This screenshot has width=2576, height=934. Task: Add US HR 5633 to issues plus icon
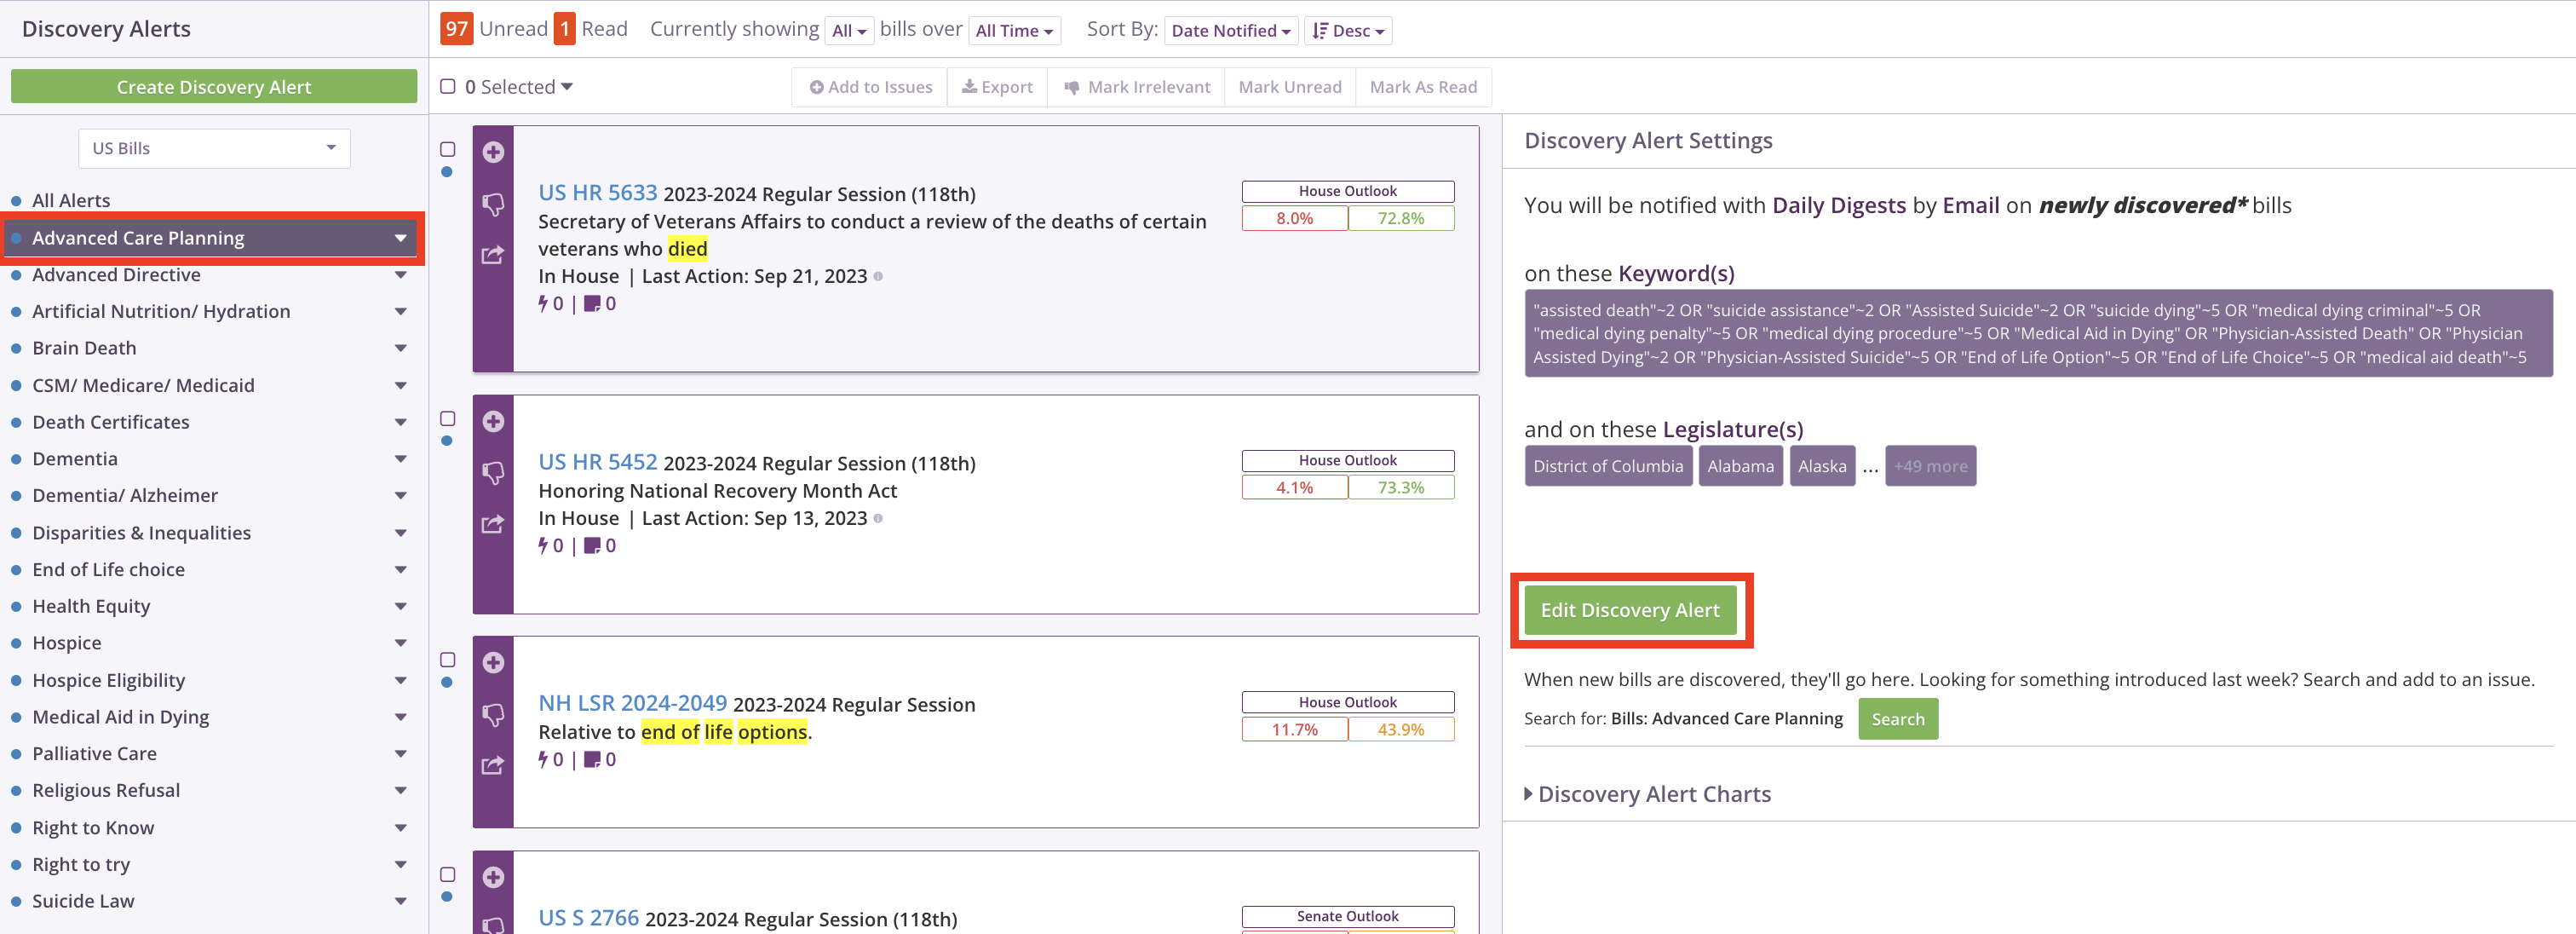pyautogui.click(x=493, y=152)
